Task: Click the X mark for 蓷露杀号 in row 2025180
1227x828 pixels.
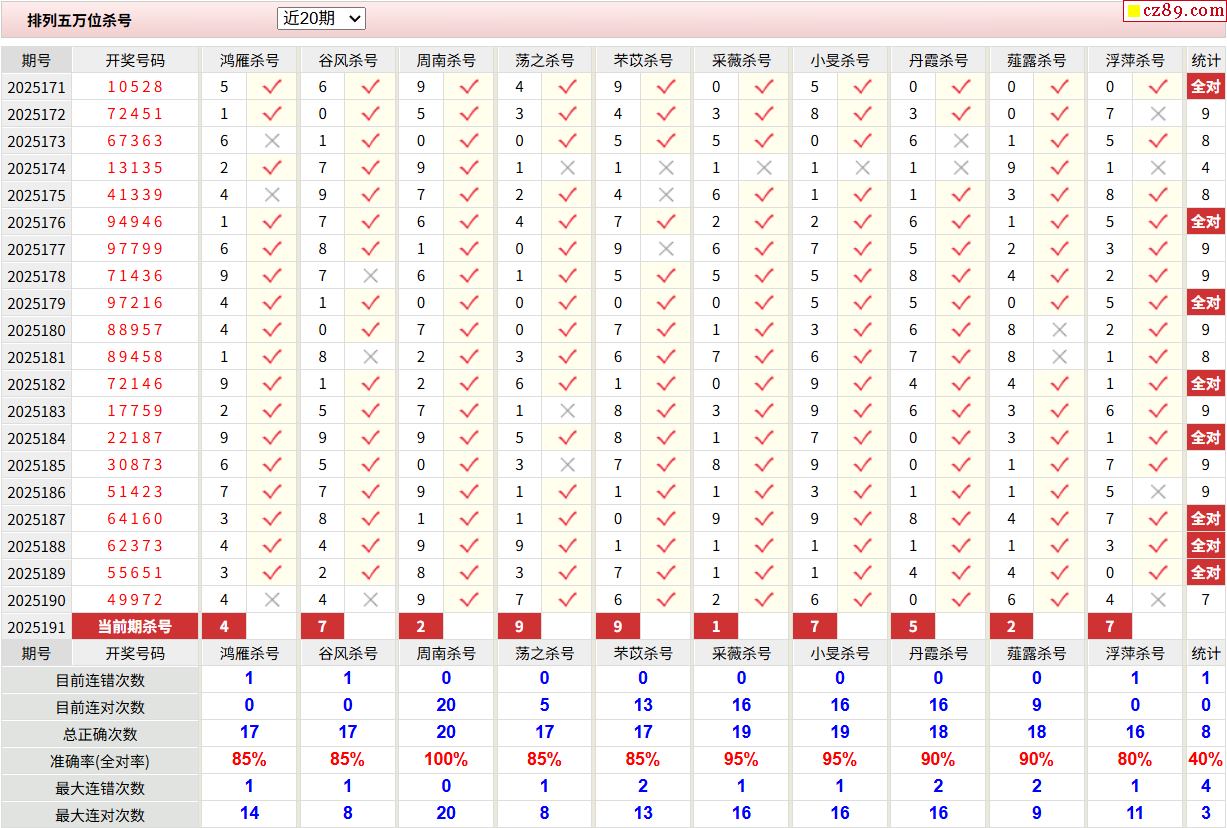Action: 1060,330
